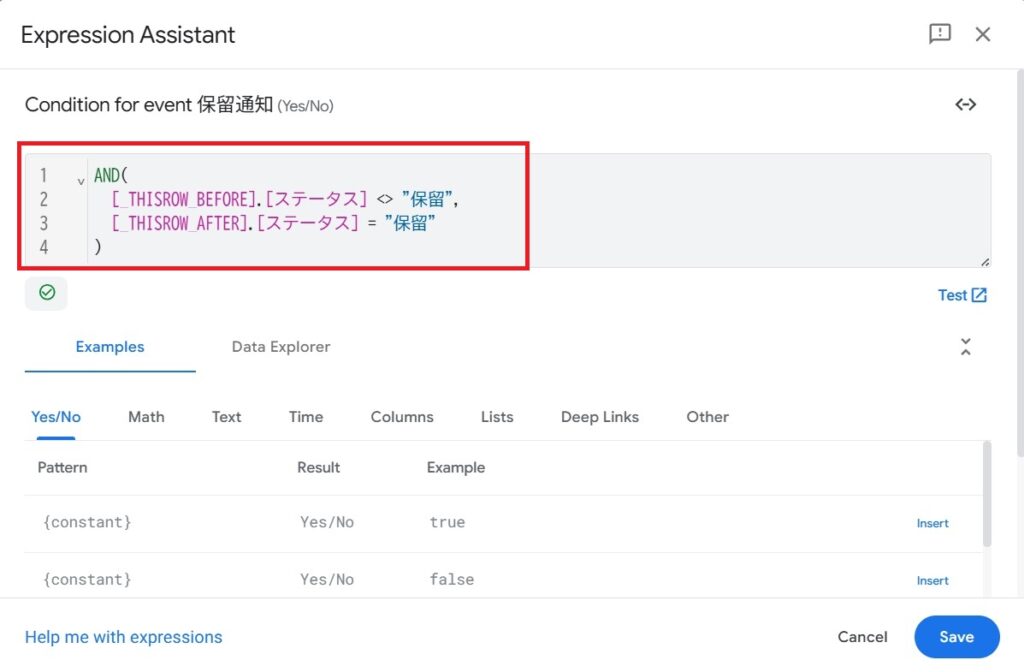
Task: Click the feedback icon in dialog header
Action: tap(940, 34)
